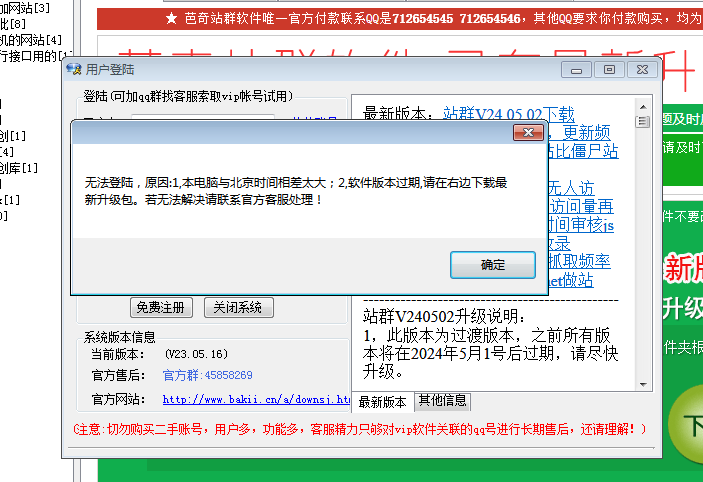Close the 用户登陆 window
Image resolution: width=703 pixels, height=482 pixels.
(x=642, y=69)
